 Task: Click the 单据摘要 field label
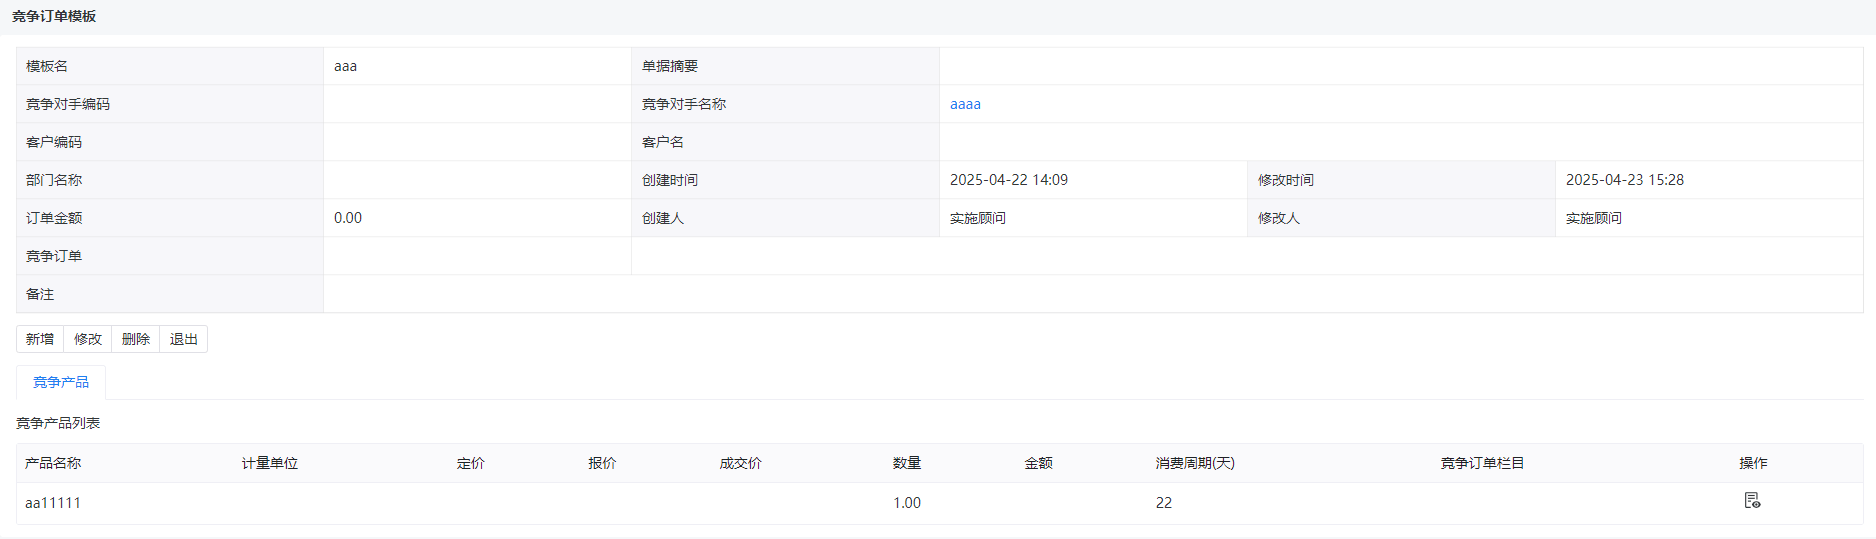[670, 66]
